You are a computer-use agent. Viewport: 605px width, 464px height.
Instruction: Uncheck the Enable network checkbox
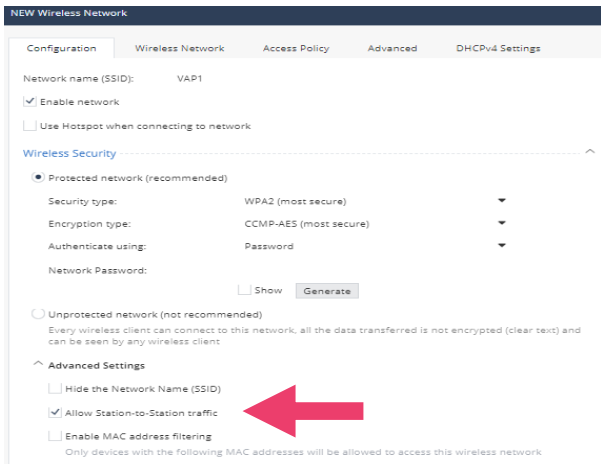coord(29,102)
